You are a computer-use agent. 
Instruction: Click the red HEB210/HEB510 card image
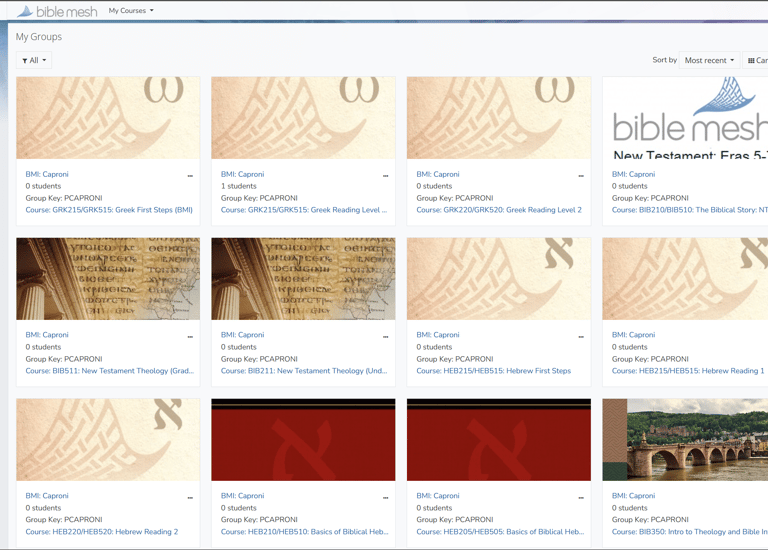click(303, 439)
